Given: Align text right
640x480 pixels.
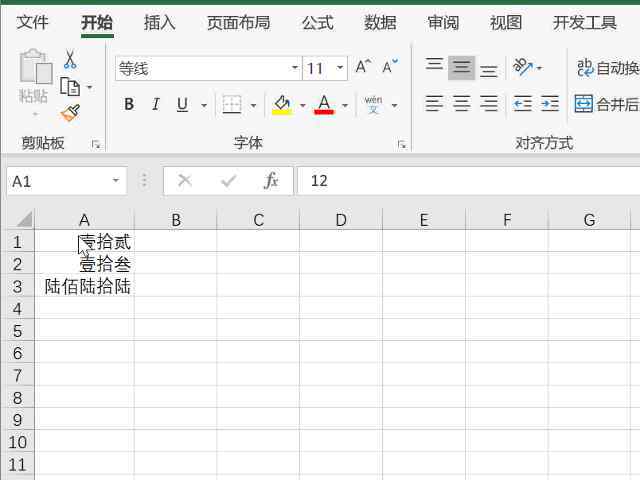Looking at the screenshot, I should [489, 103].
